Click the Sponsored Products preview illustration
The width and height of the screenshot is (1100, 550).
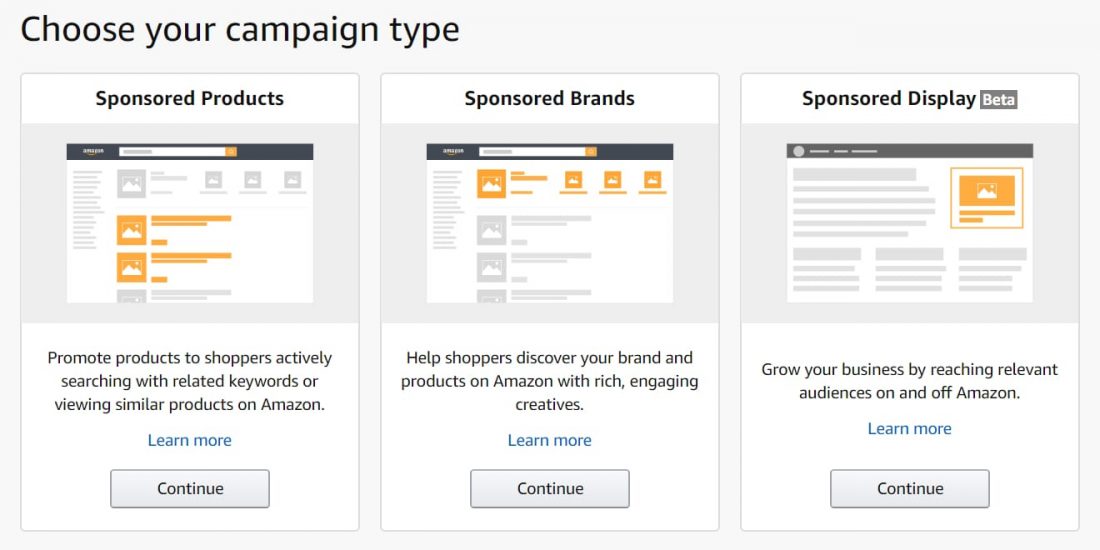(x=190, y=223)
